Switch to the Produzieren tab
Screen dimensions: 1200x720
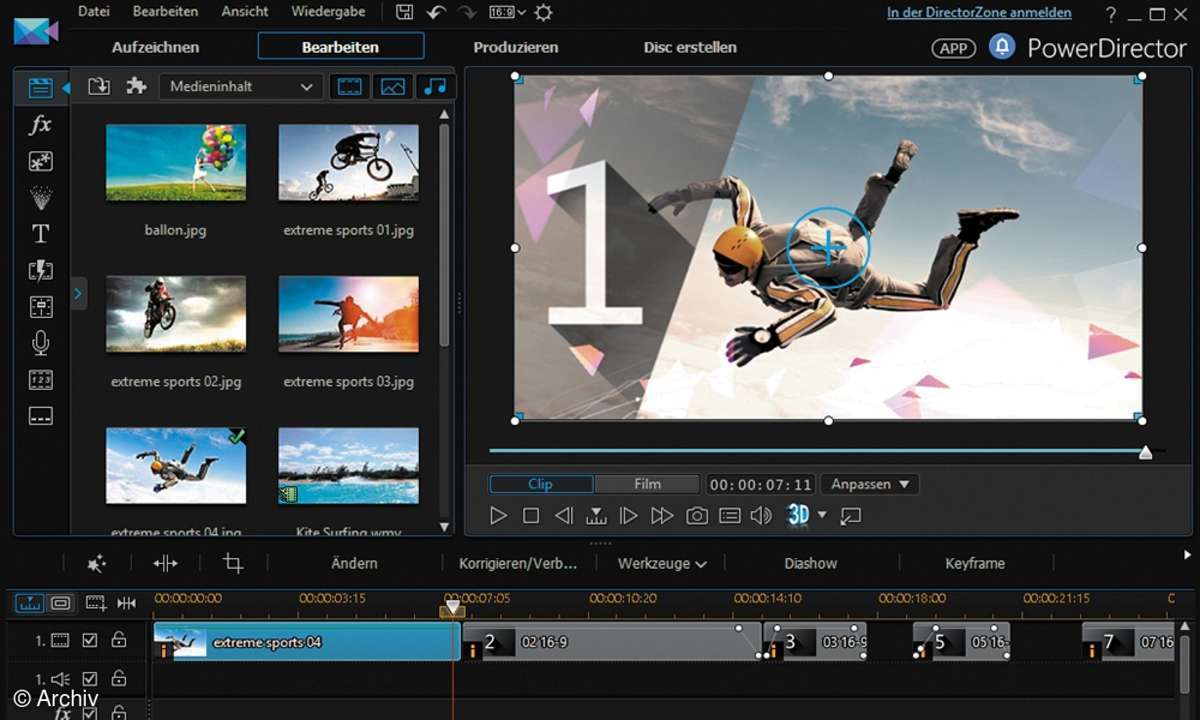click(x=516, y=47)
